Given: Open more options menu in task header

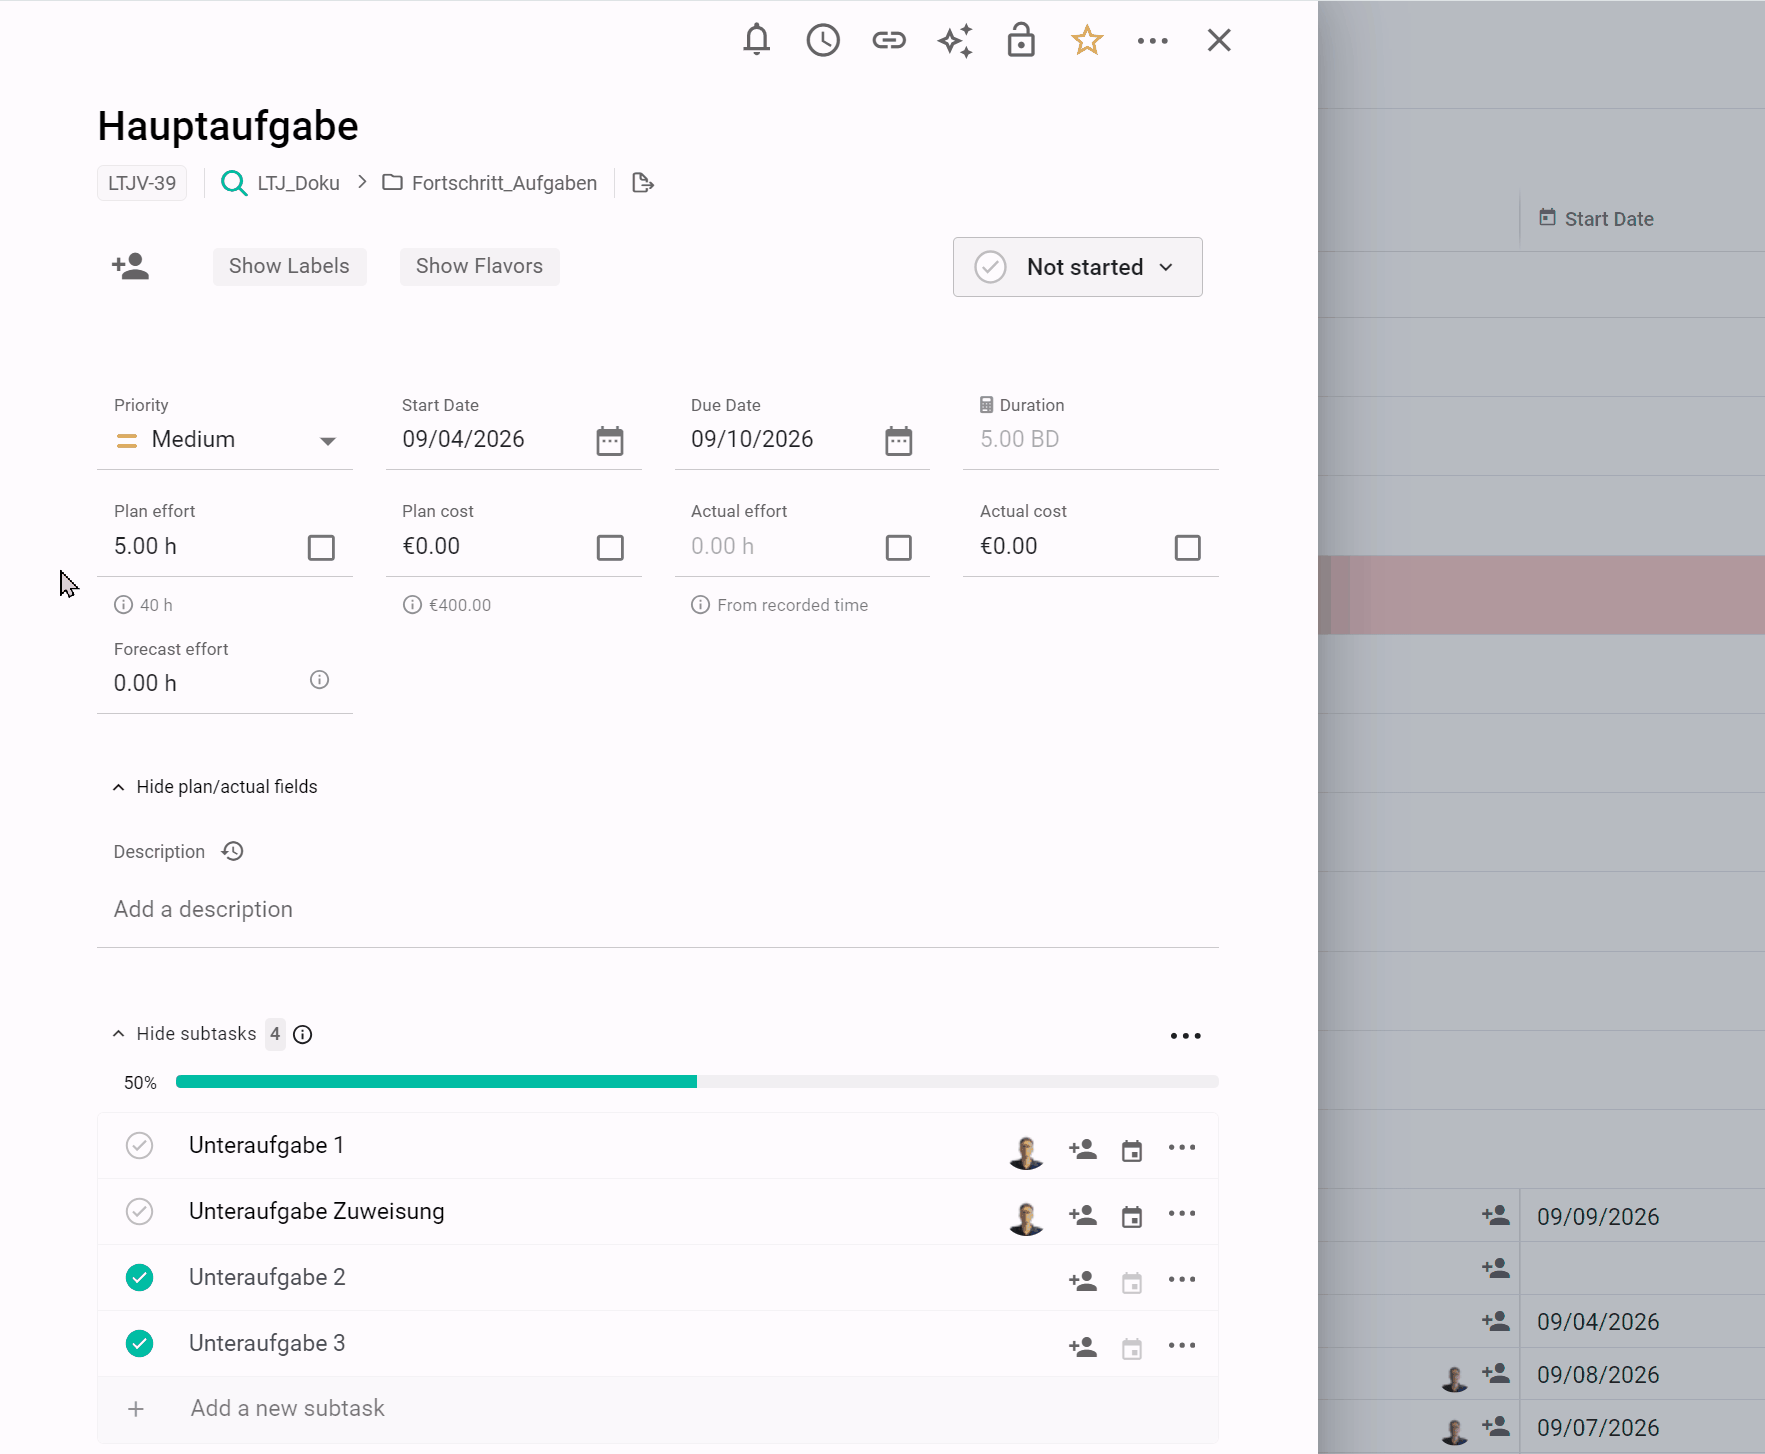Looking at the screenshot, I should (x=1153, y=41).
